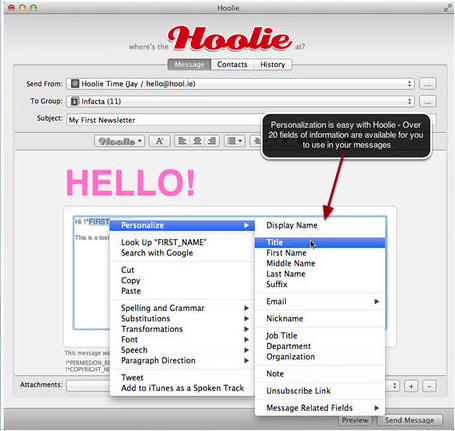455x431 pixels.
Task: Expand the Transformations submenu
Action: click(182, 329)
